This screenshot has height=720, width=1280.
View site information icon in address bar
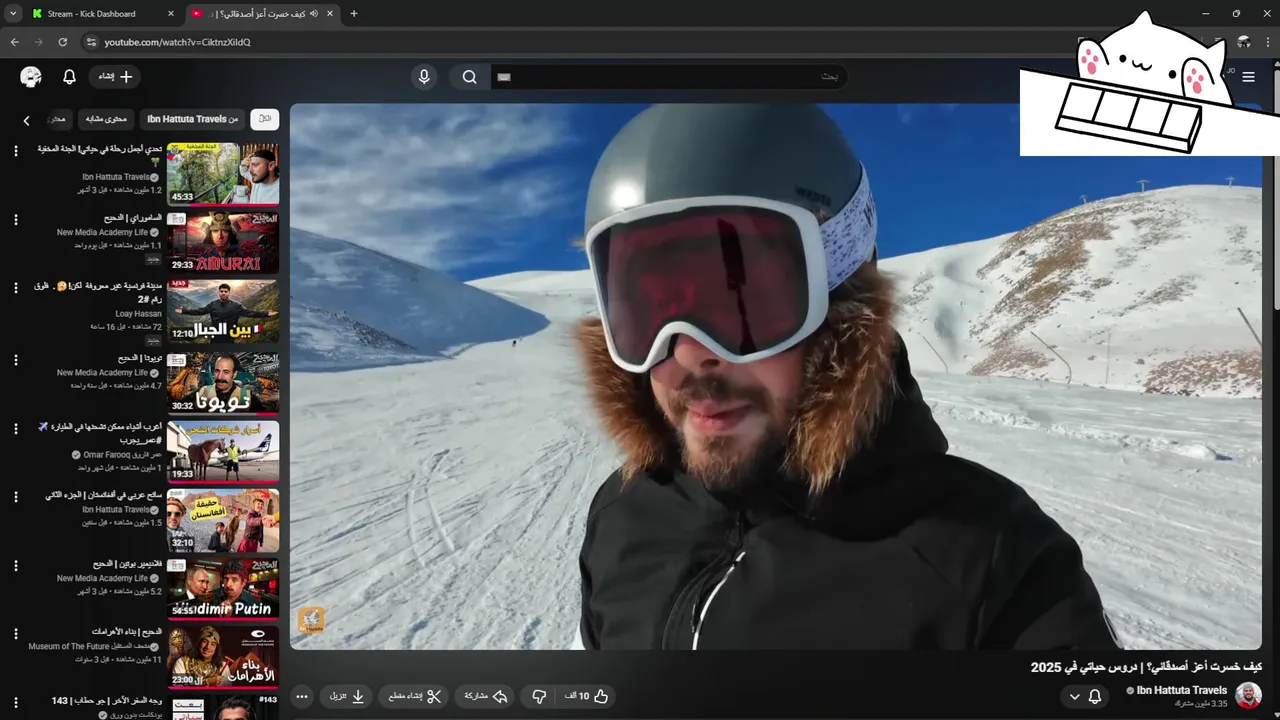91,42
